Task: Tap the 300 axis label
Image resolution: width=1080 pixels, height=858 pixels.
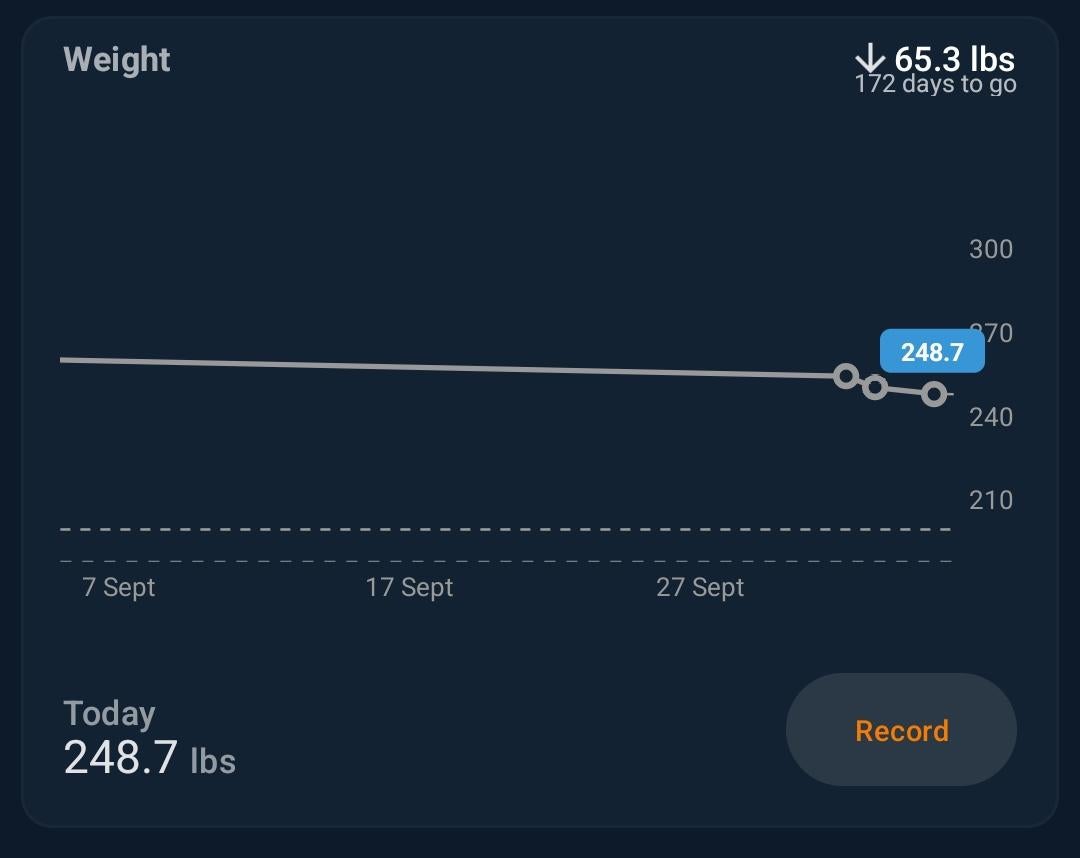Action: [990, 249]
